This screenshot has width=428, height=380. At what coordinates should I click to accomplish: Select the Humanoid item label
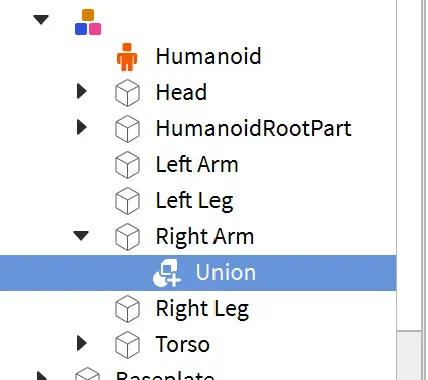tap(209, 56)
